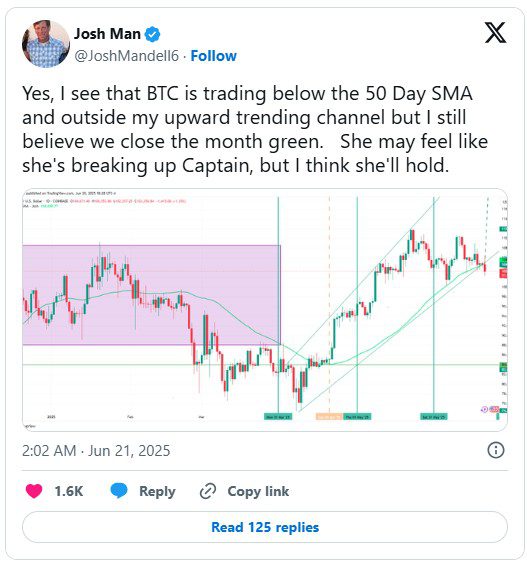The image size is (527, 569).
Task: Like the tweet with heart icon
Action: pyautogui.click(x=34, y=491)
